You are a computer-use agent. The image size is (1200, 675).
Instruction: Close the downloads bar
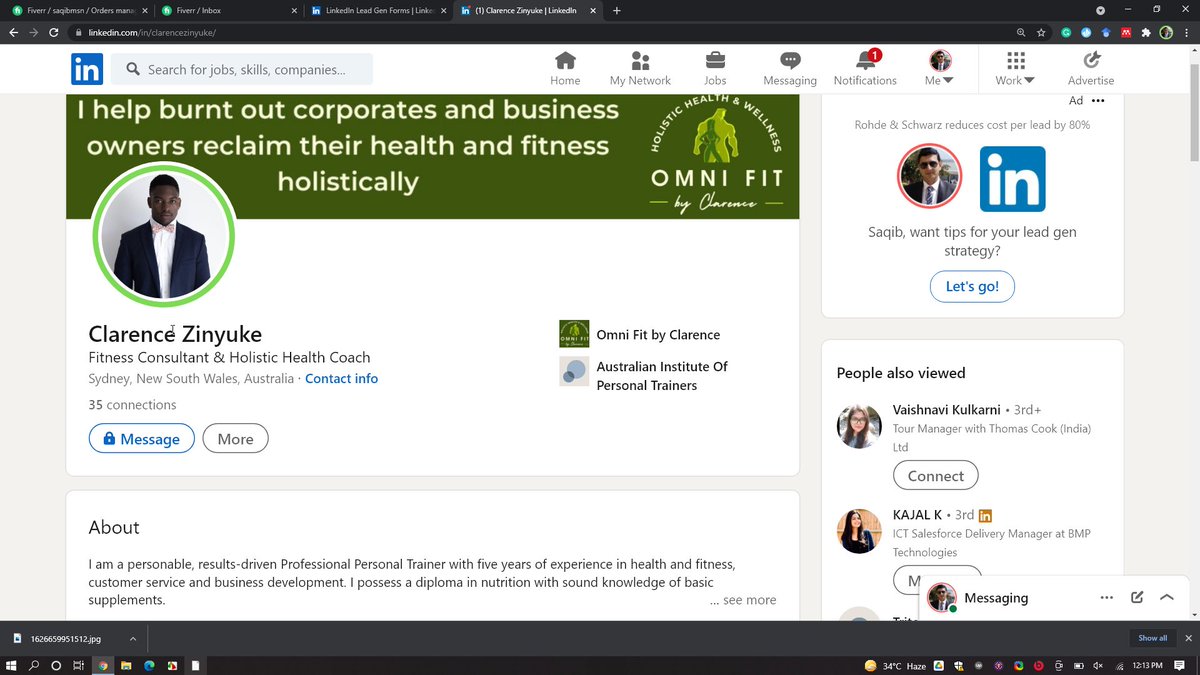coord(1189,638)
